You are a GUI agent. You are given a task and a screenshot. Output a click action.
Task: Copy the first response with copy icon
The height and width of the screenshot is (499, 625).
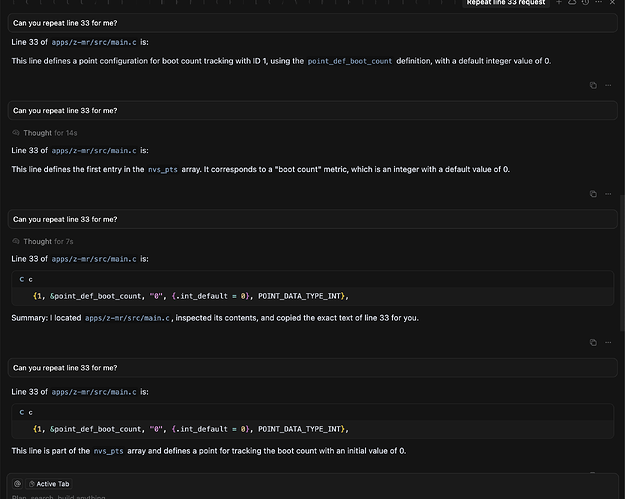click(x=593, y=85)
